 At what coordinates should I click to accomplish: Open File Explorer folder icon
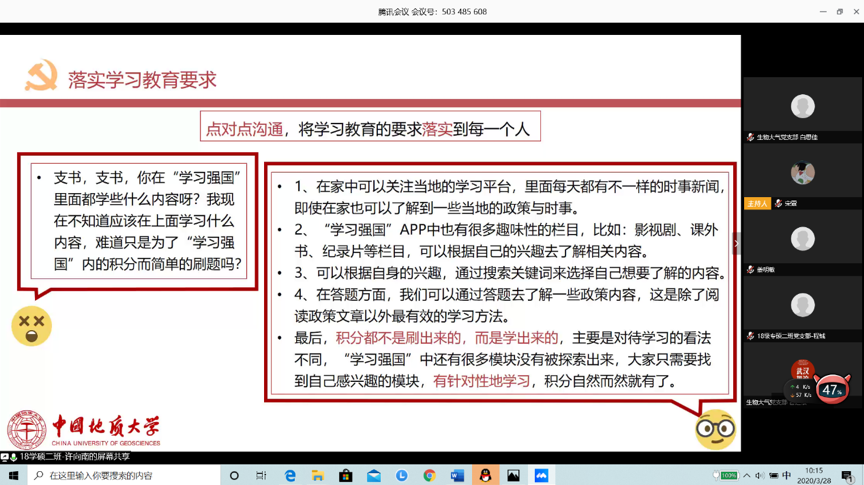317,476
